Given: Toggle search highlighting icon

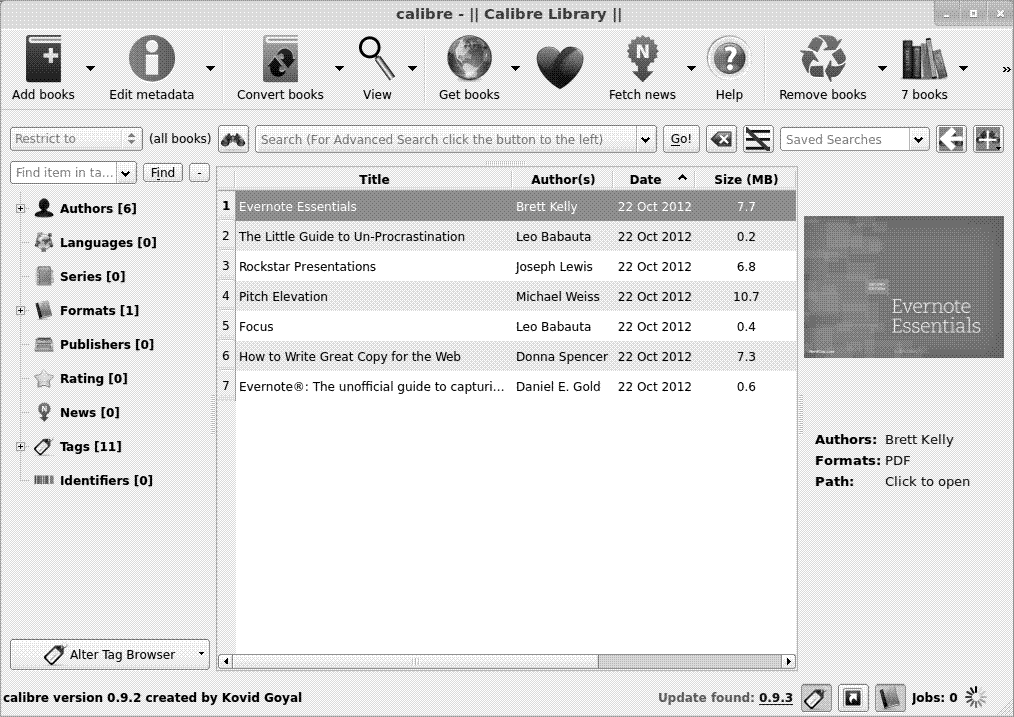Looking at the screenshot, I should coord(758,139).
